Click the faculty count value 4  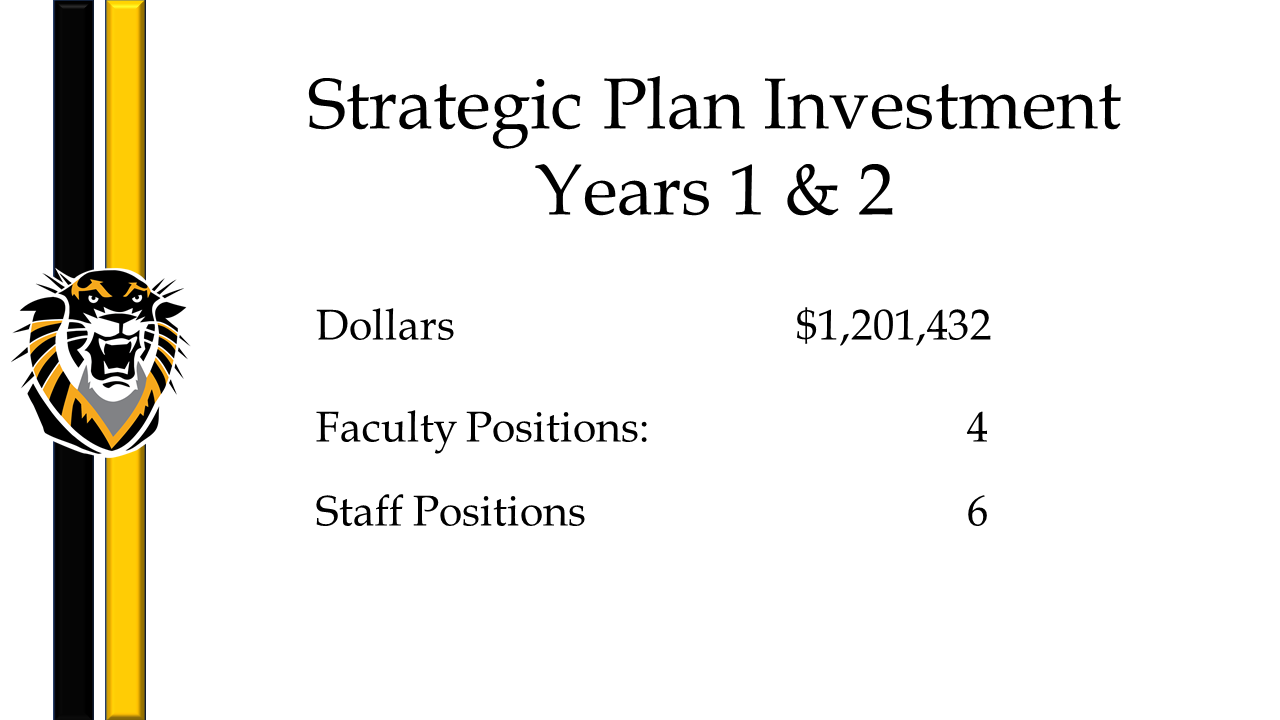pos(977,428)
